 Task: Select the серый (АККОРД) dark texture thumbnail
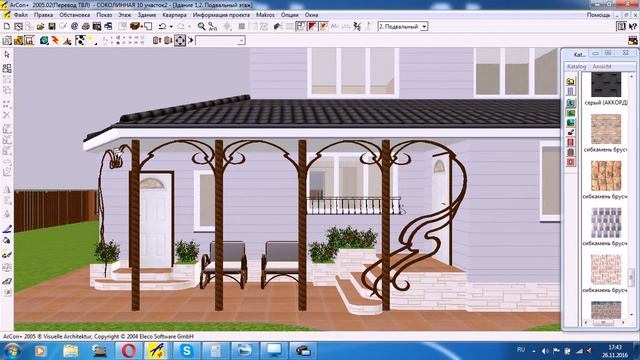pos(606,84)
